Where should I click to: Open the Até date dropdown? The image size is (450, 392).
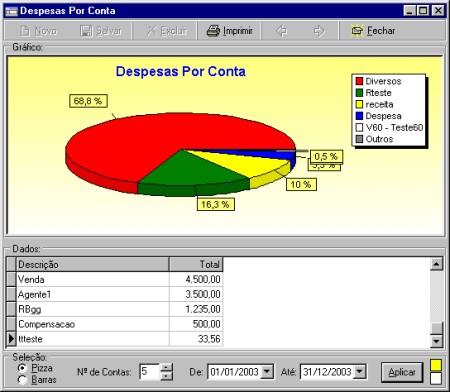[x=359, y=372]
